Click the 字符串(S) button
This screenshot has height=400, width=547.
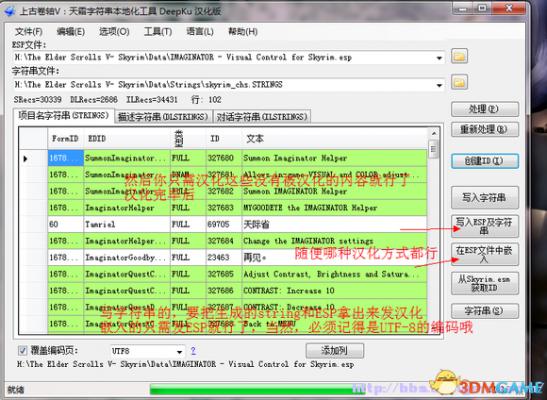pyautogui.click(x=485, y=311)
